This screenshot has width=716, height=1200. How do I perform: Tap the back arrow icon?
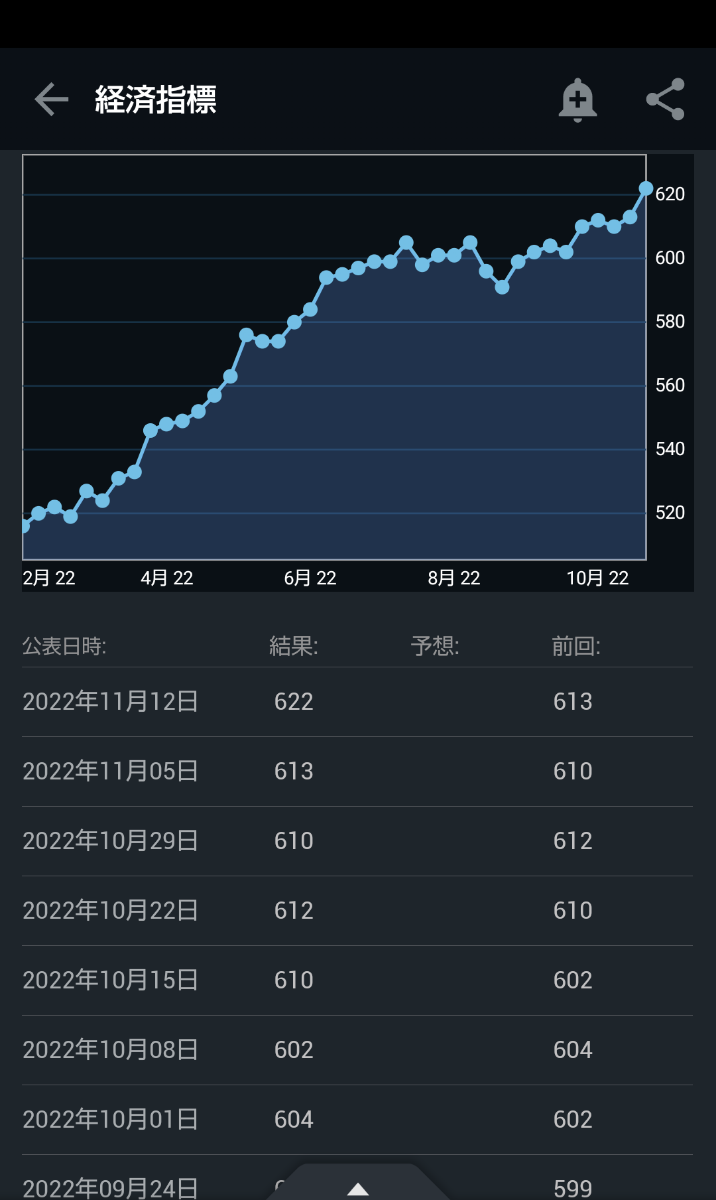[51, 100]
